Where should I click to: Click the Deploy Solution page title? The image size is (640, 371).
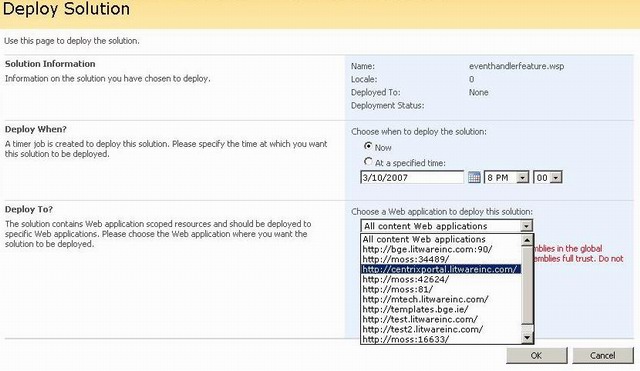coord(66,9)
